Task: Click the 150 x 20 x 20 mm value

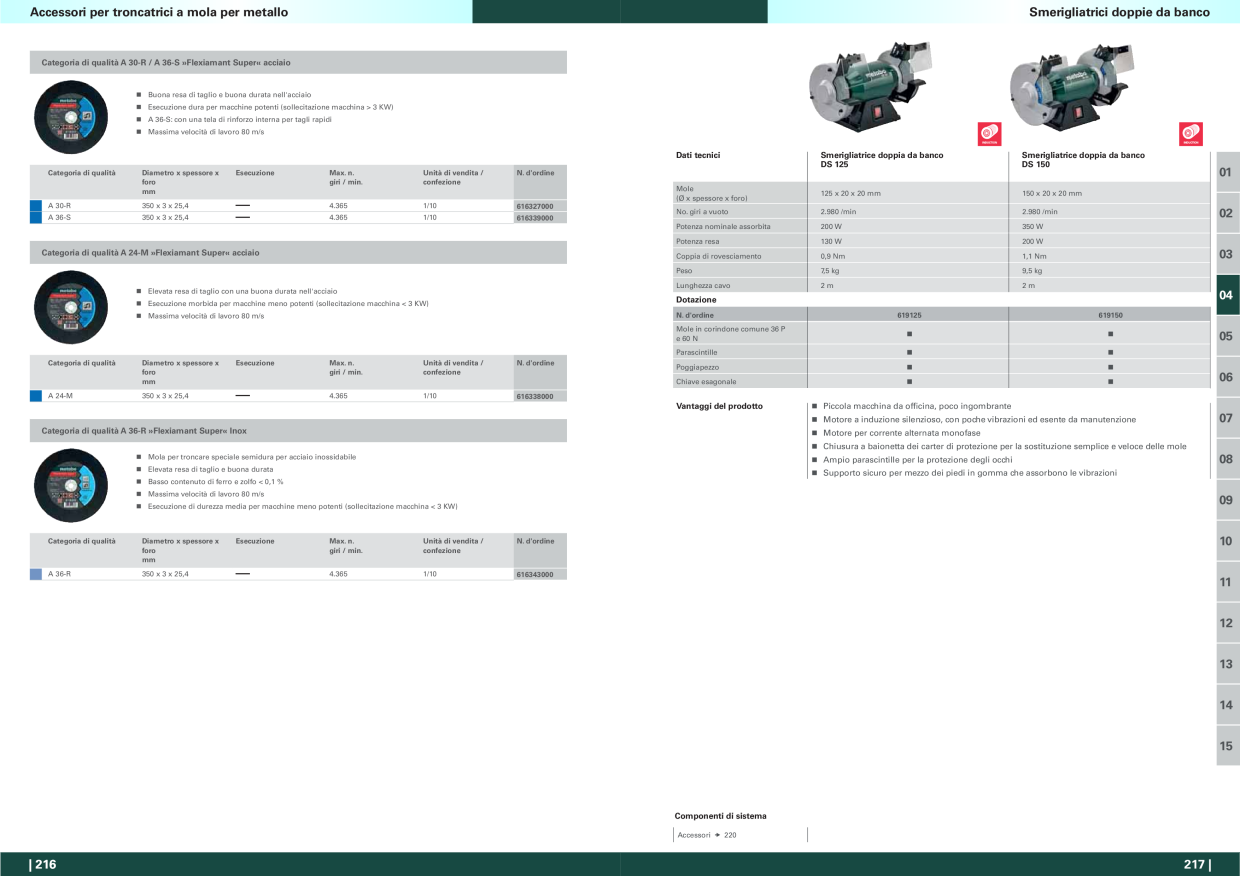Action: pyautogui.click(x=1052, y=193)
